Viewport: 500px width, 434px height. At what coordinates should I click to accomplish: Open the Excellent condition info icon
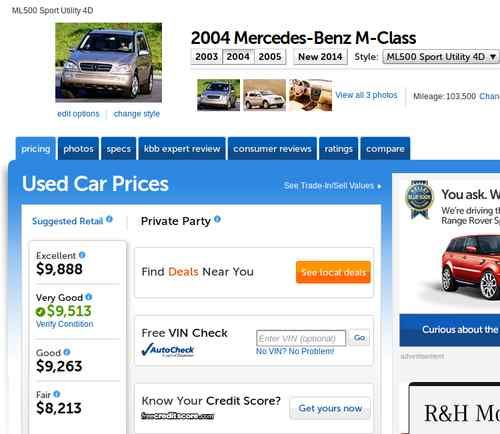point(82,255)
